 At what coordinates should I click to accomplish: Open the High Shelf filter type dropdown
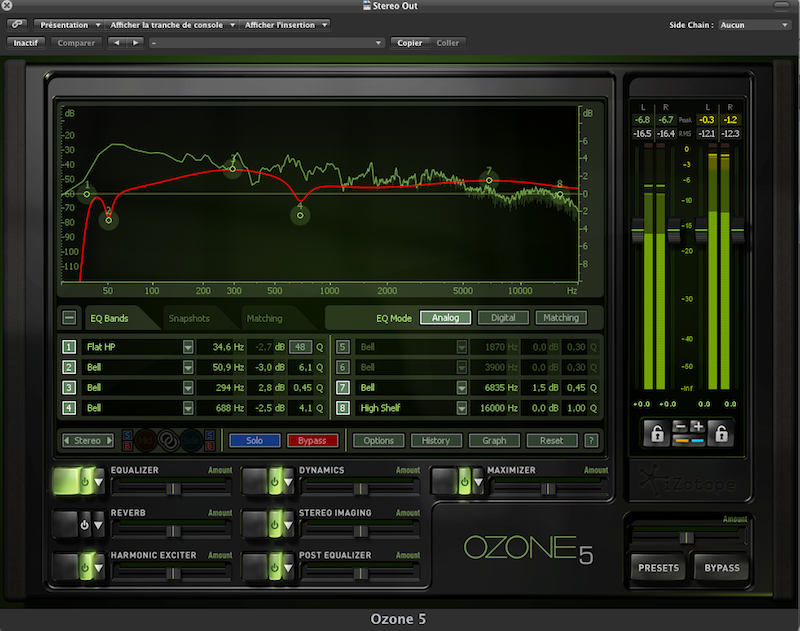[461, 408]
